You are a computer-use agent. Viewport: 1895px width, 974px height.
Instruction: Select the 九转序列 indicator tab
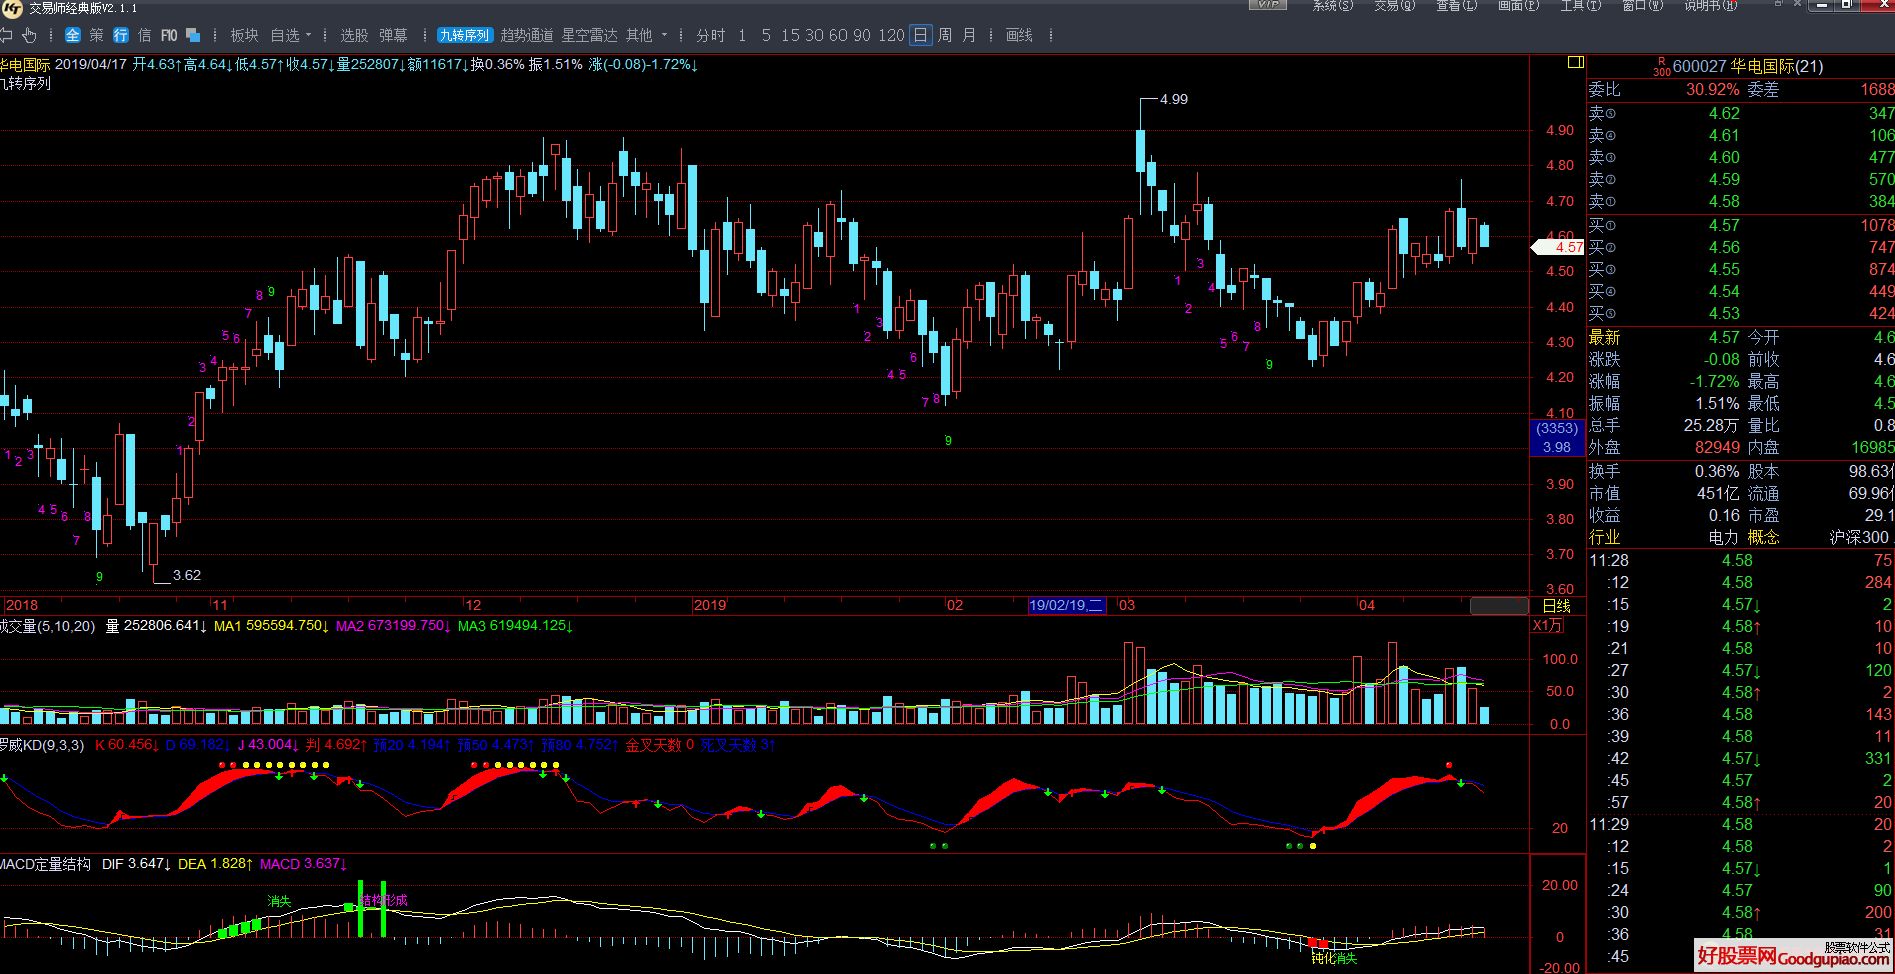(x=465, y=35)
